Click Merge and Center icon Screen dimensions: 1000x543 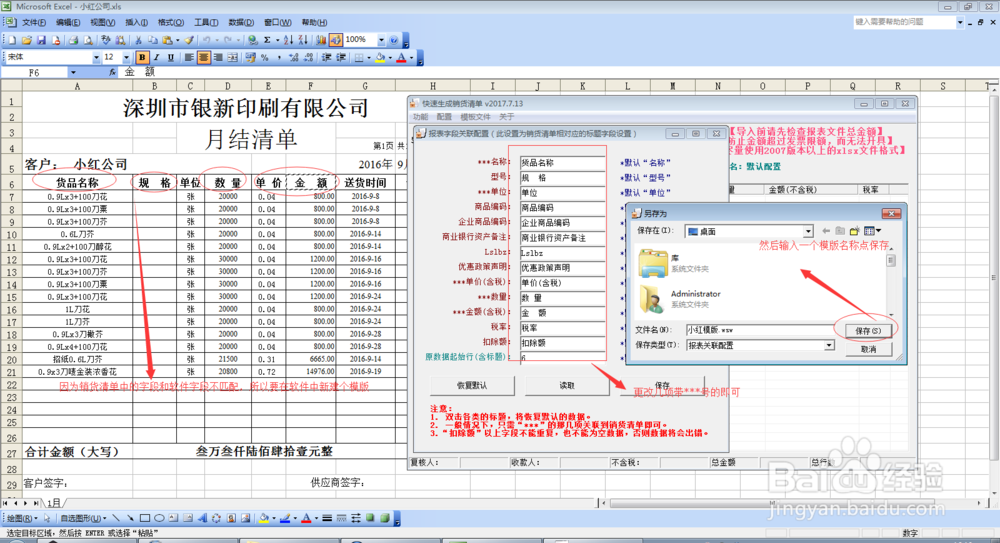pyautogui.click(x=232, y=57)
